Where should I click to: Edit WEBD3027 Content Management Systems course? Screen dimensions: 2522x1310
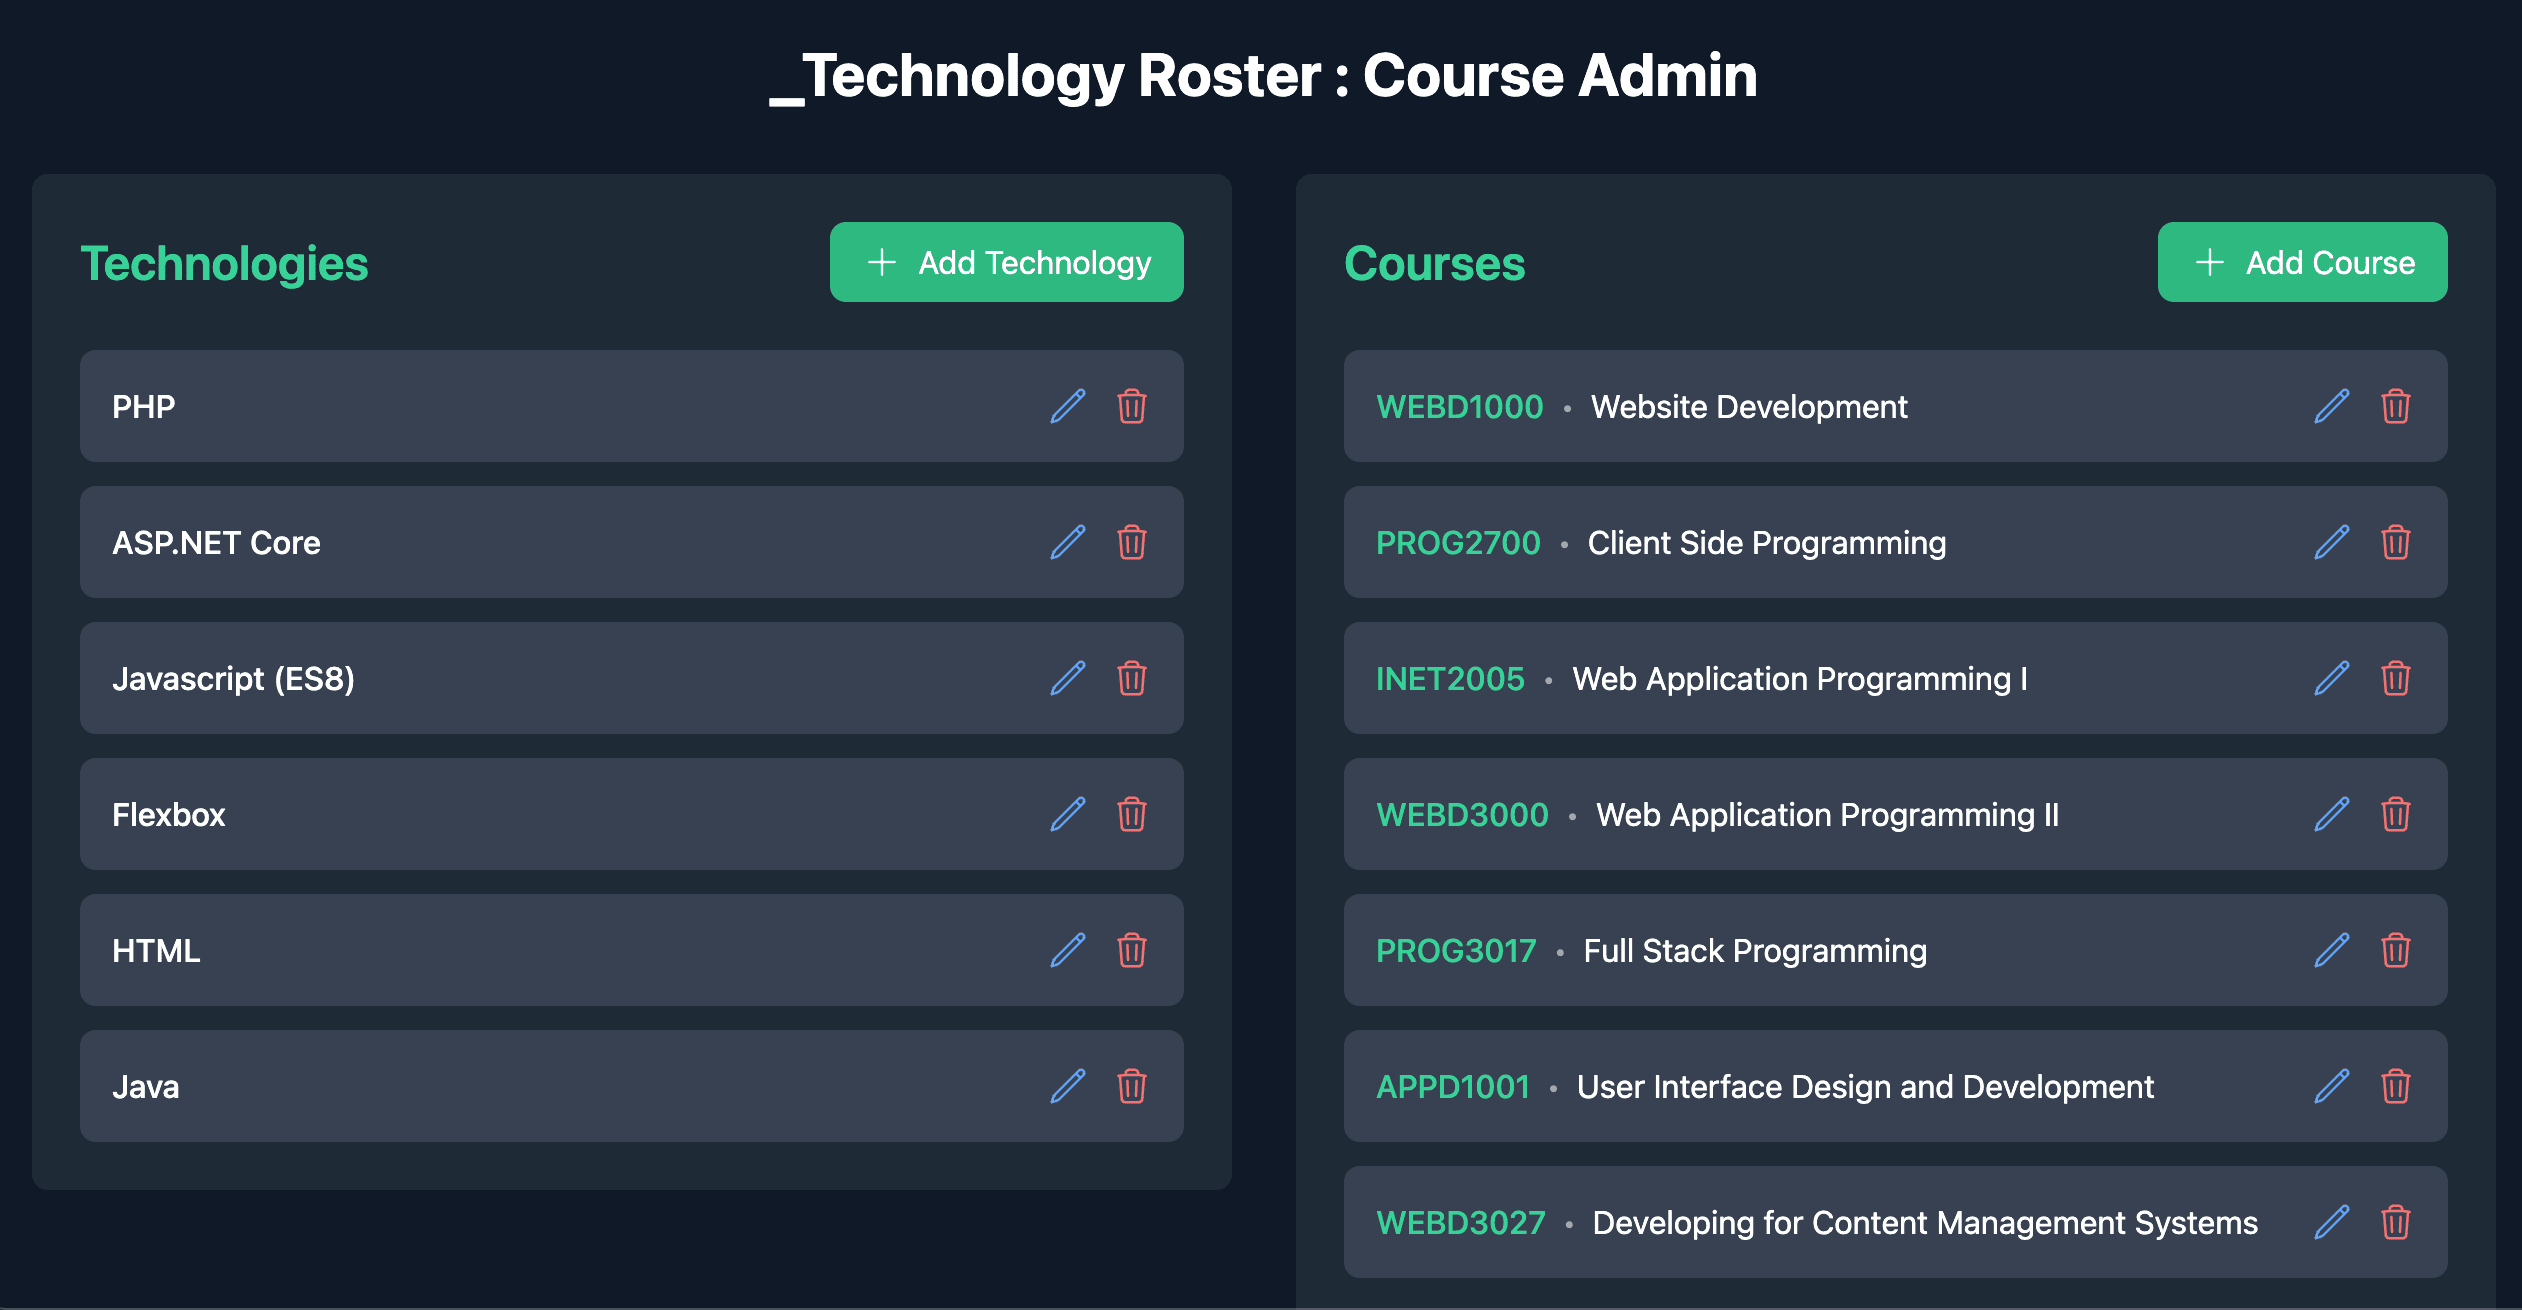2331,1222
